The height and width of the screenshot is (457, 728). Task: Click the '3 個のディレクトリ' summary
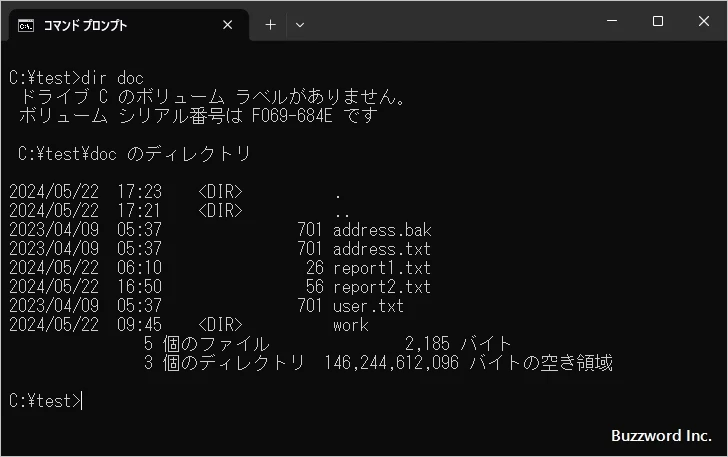pyautogui.click(x=224, y=363)
